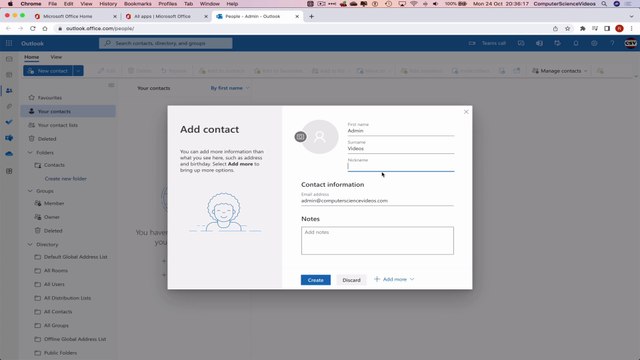Open the Outlook settings gear
Screen dimensions: 640x360
point(594,43)
